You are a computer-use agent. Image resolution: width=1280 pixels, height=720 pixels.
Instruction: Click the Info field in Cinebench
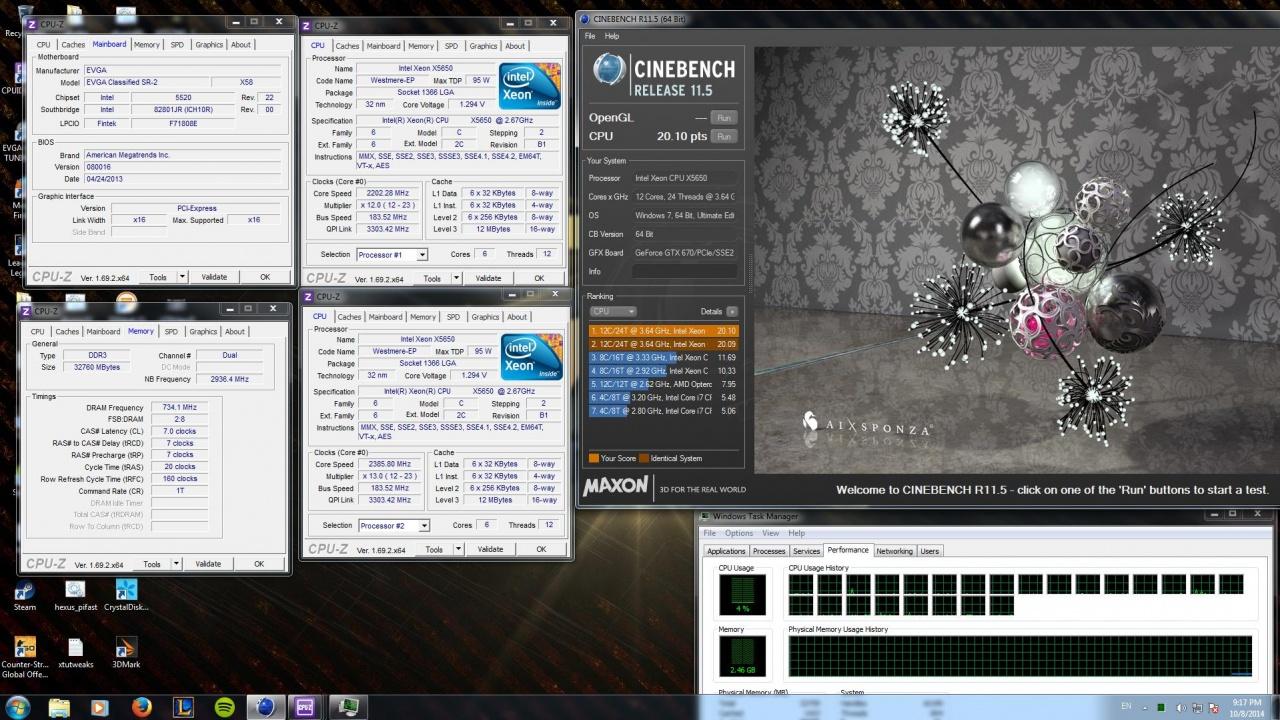coord(684,271)
